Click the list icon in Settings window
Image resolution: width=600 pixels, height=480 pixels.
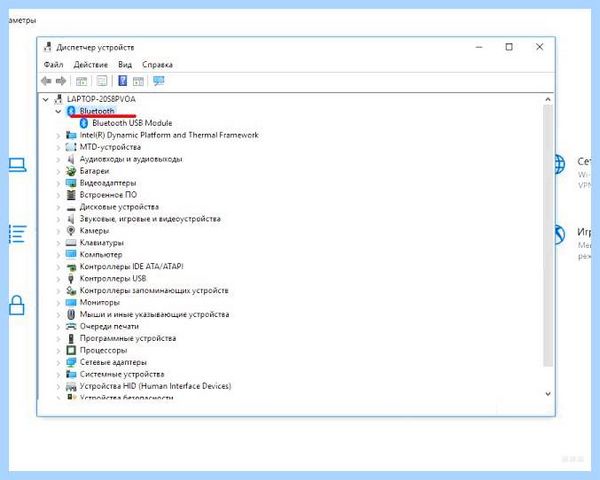18,234
